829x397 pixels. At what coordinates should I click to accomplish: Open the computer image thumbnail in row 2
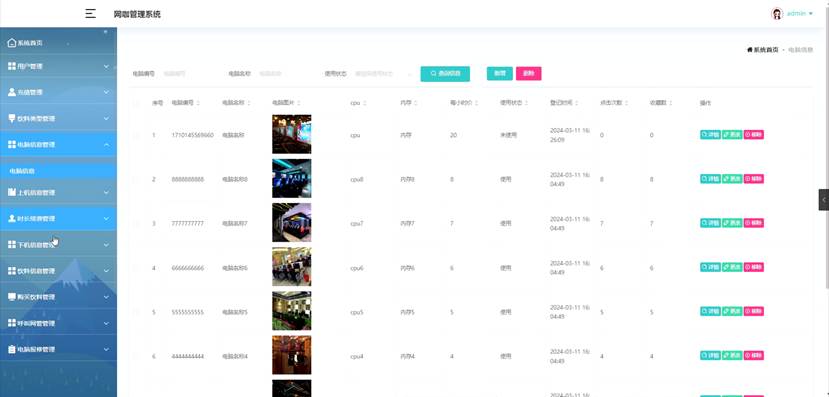292,179
